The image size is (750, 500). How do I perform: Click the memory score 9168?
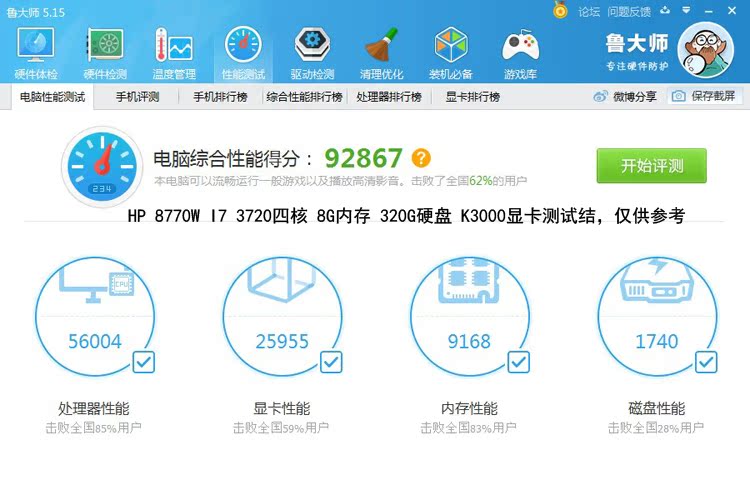click(x=469, y=341)
